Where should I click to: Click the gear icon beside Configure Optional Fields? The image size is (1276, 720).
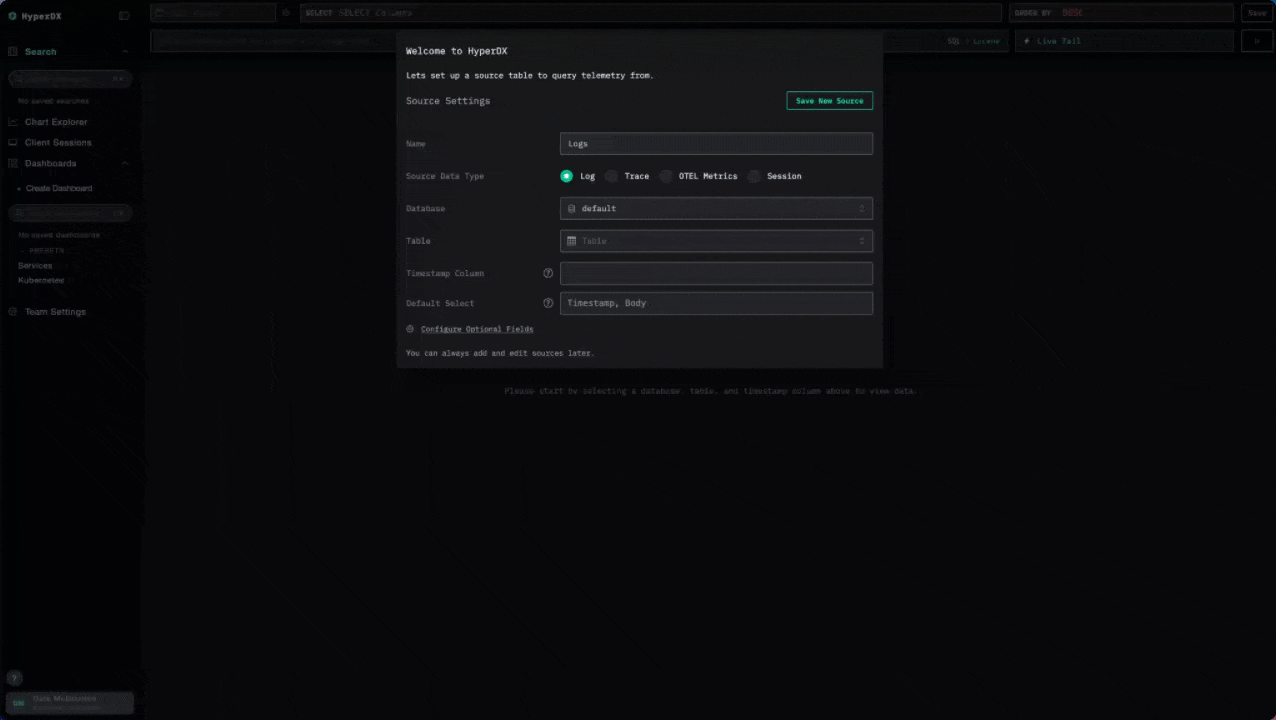point(410,329)
